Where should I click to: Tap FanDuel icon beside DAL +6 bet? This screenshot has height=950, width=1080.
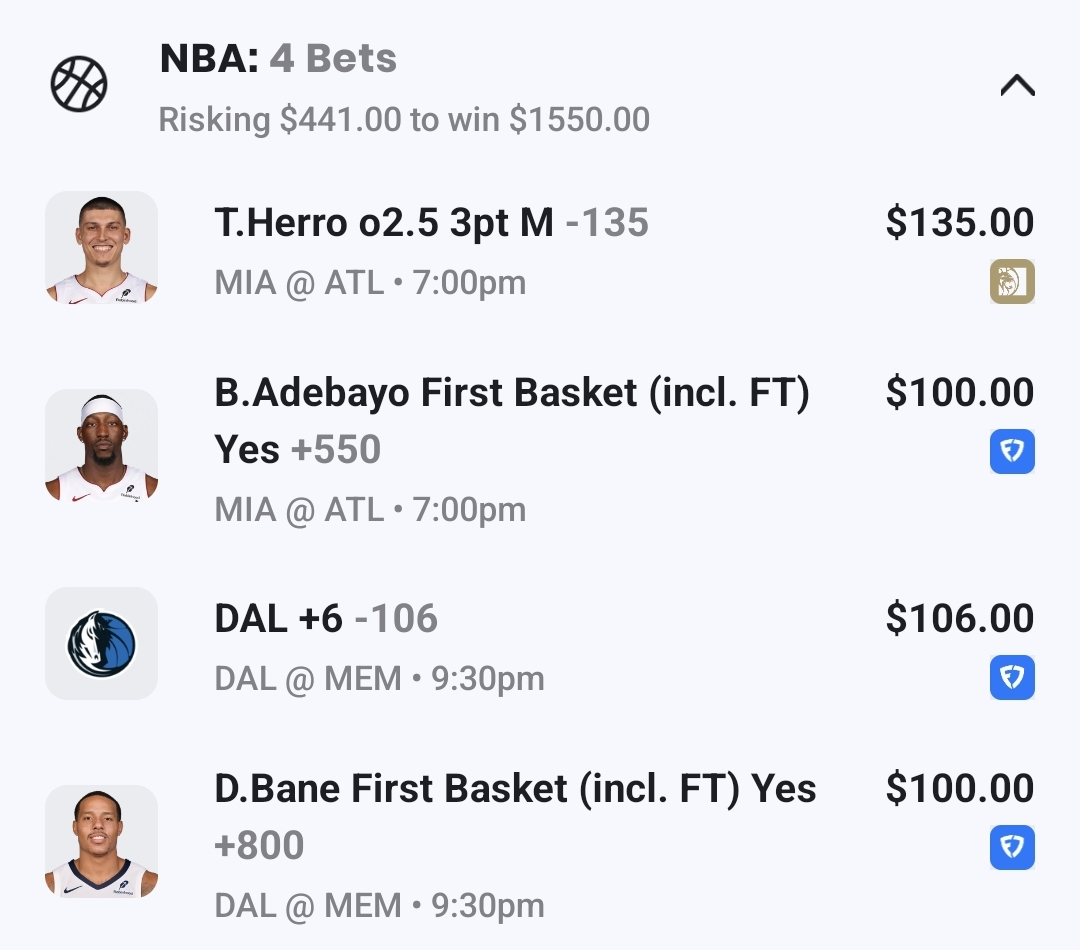point(1012,677)
